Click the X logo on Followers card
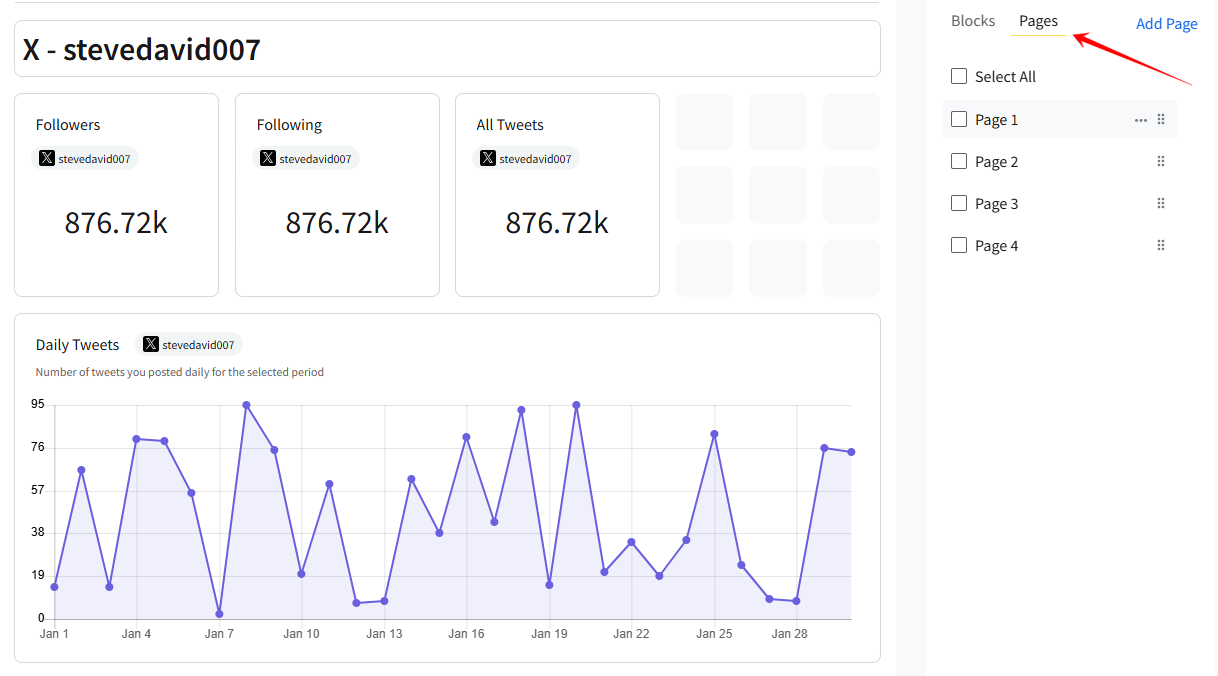 point(46,158)
